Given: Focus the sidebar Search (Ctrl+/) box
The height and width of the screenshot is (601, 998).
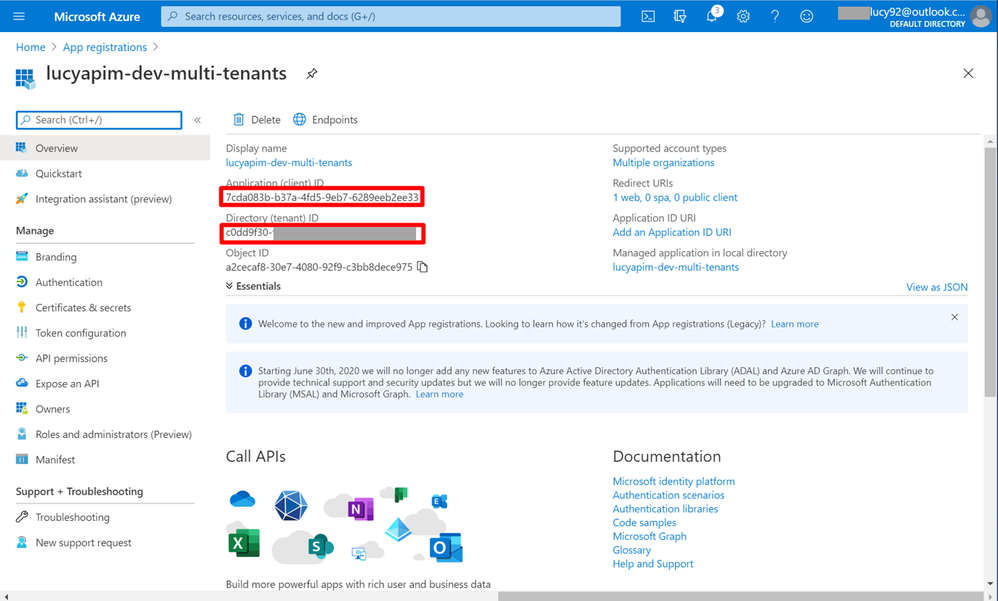Looking at the screenshot, I should pos(99,120).
